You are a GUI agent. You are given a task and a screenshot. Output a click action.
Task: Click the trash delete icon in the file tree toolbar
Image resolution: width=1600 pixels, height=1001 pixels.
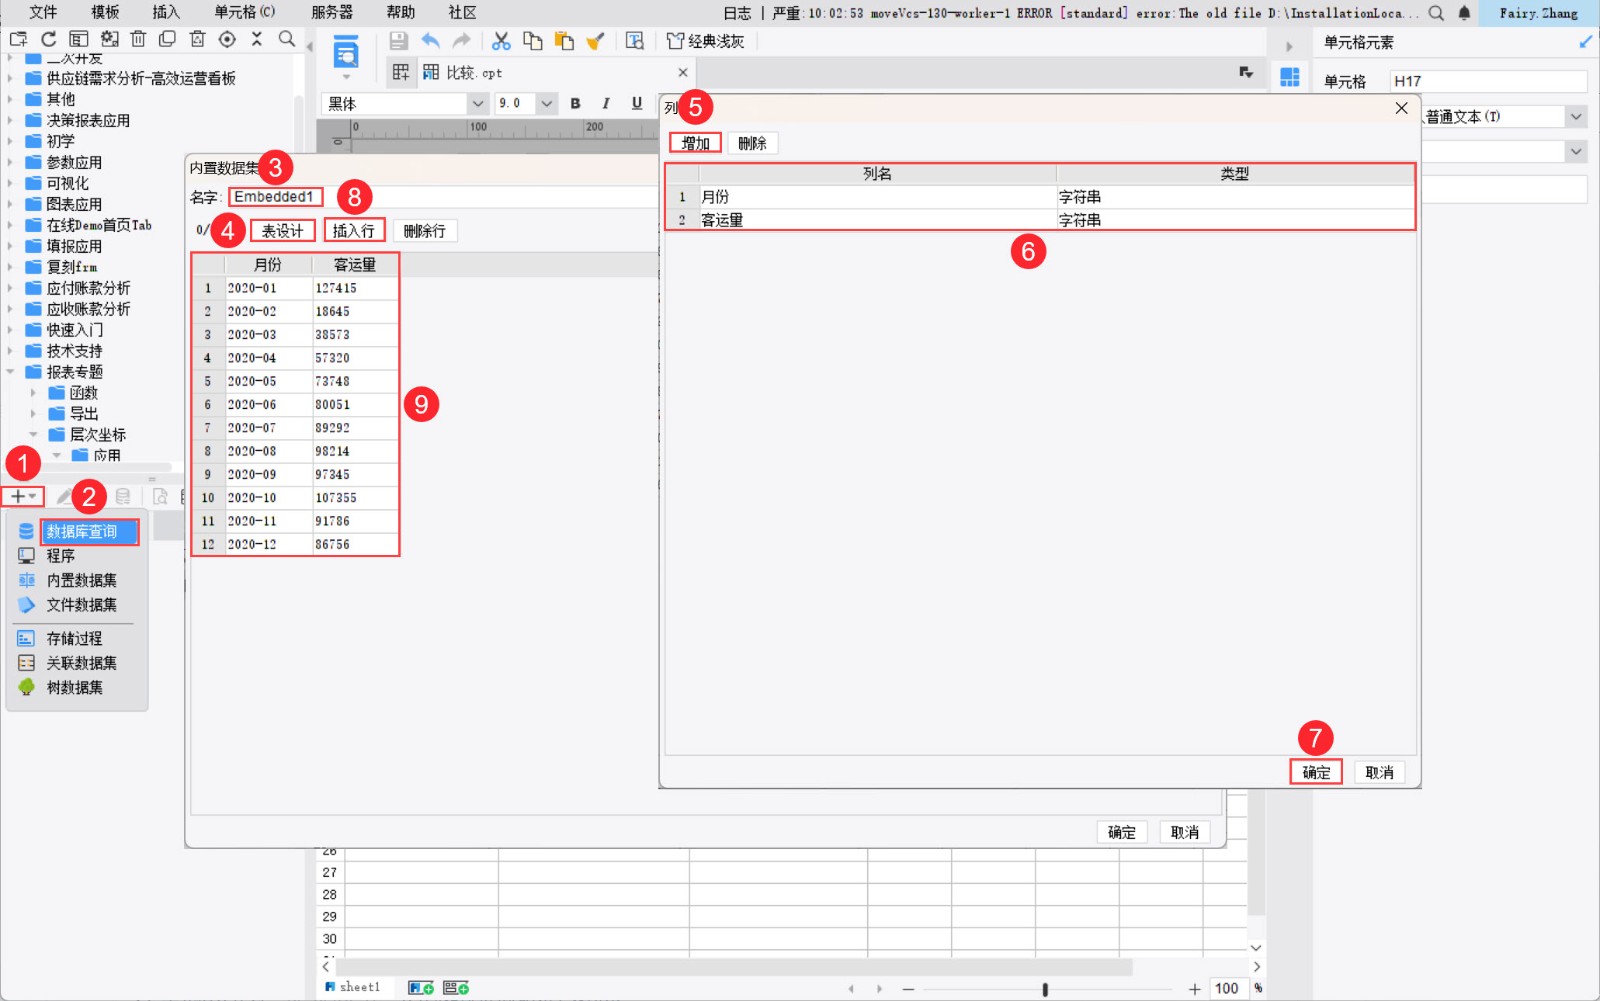pyautogui.click(x=138, y=39)
